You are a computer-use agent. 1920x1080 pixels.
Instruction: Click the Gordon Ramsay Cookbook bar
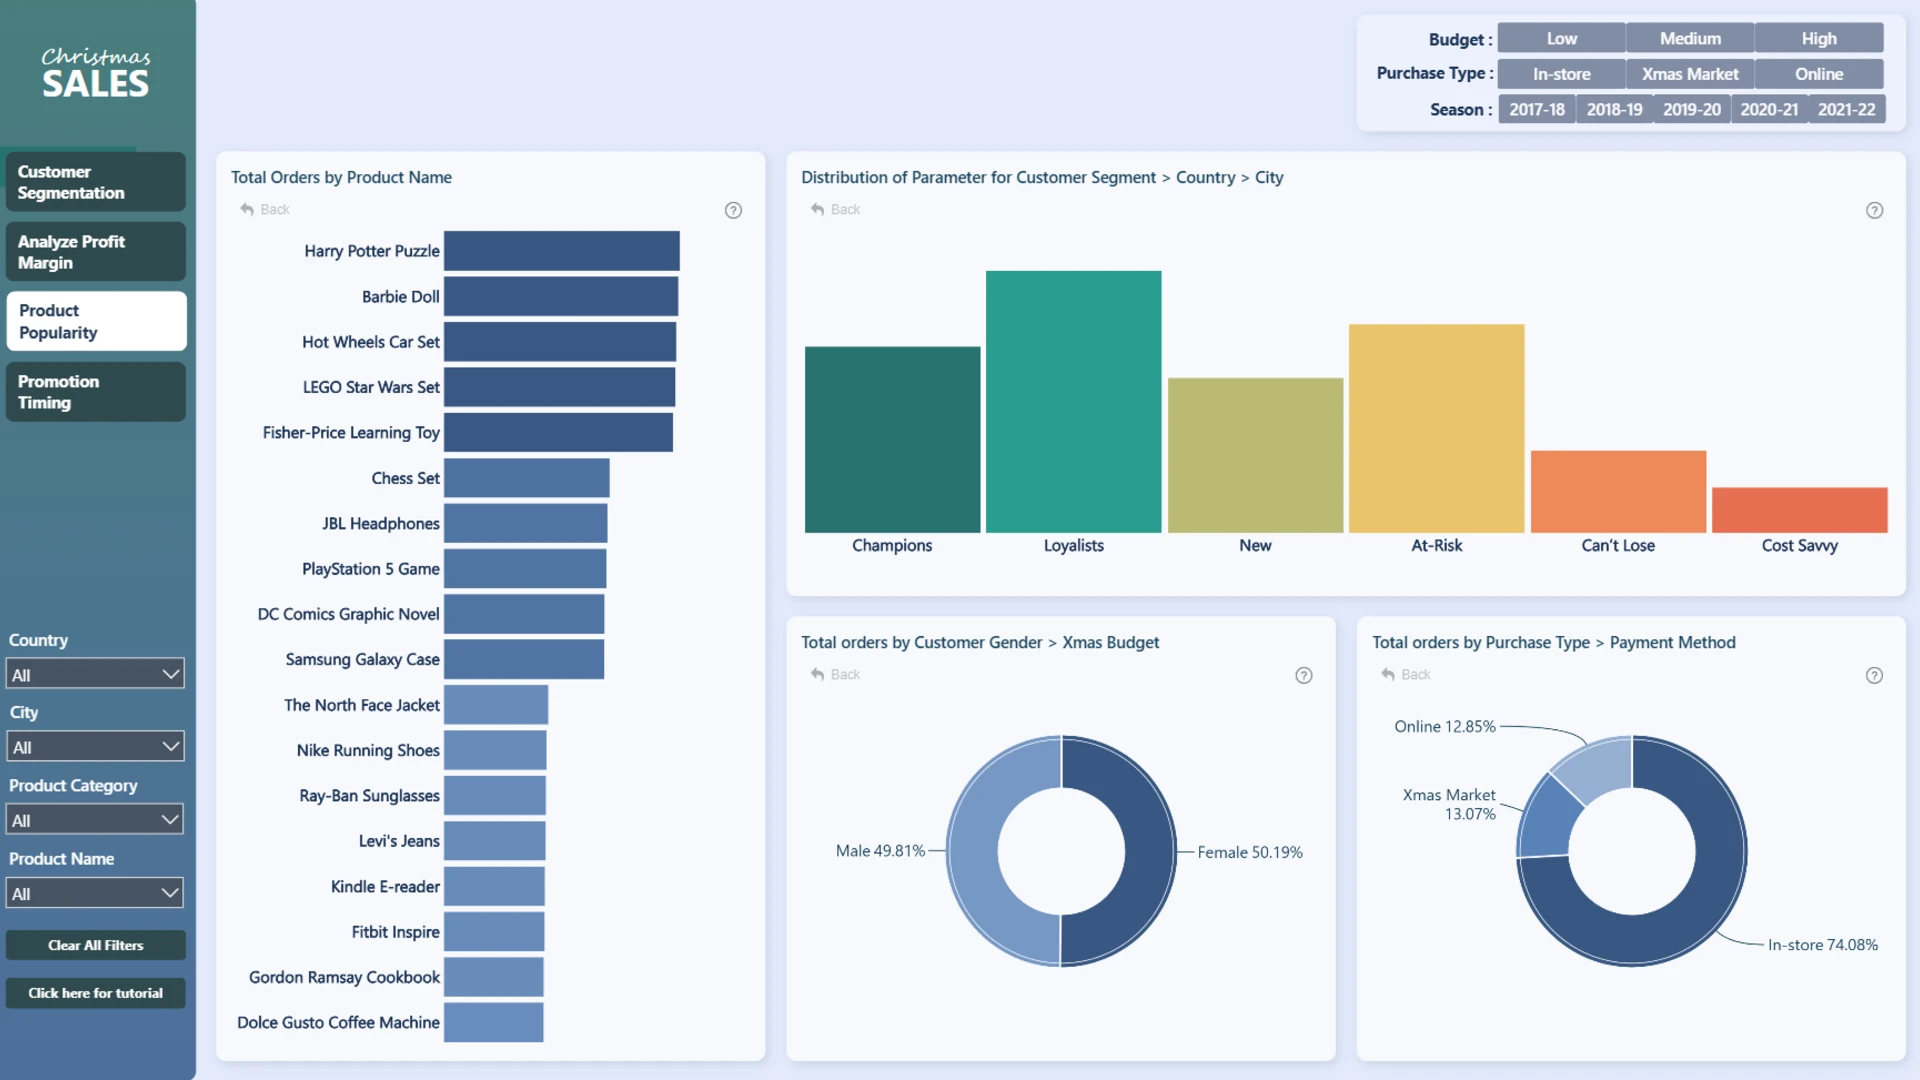click(494, 977)
